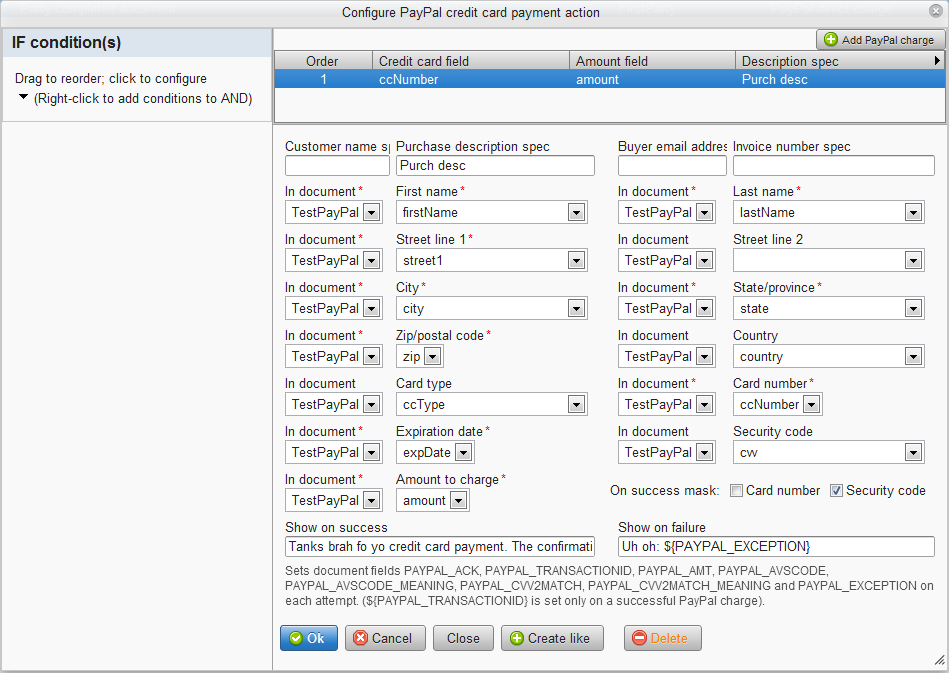Open the empty Street line 2 dropdown
949x673 pixels.
tap(912, 260)
